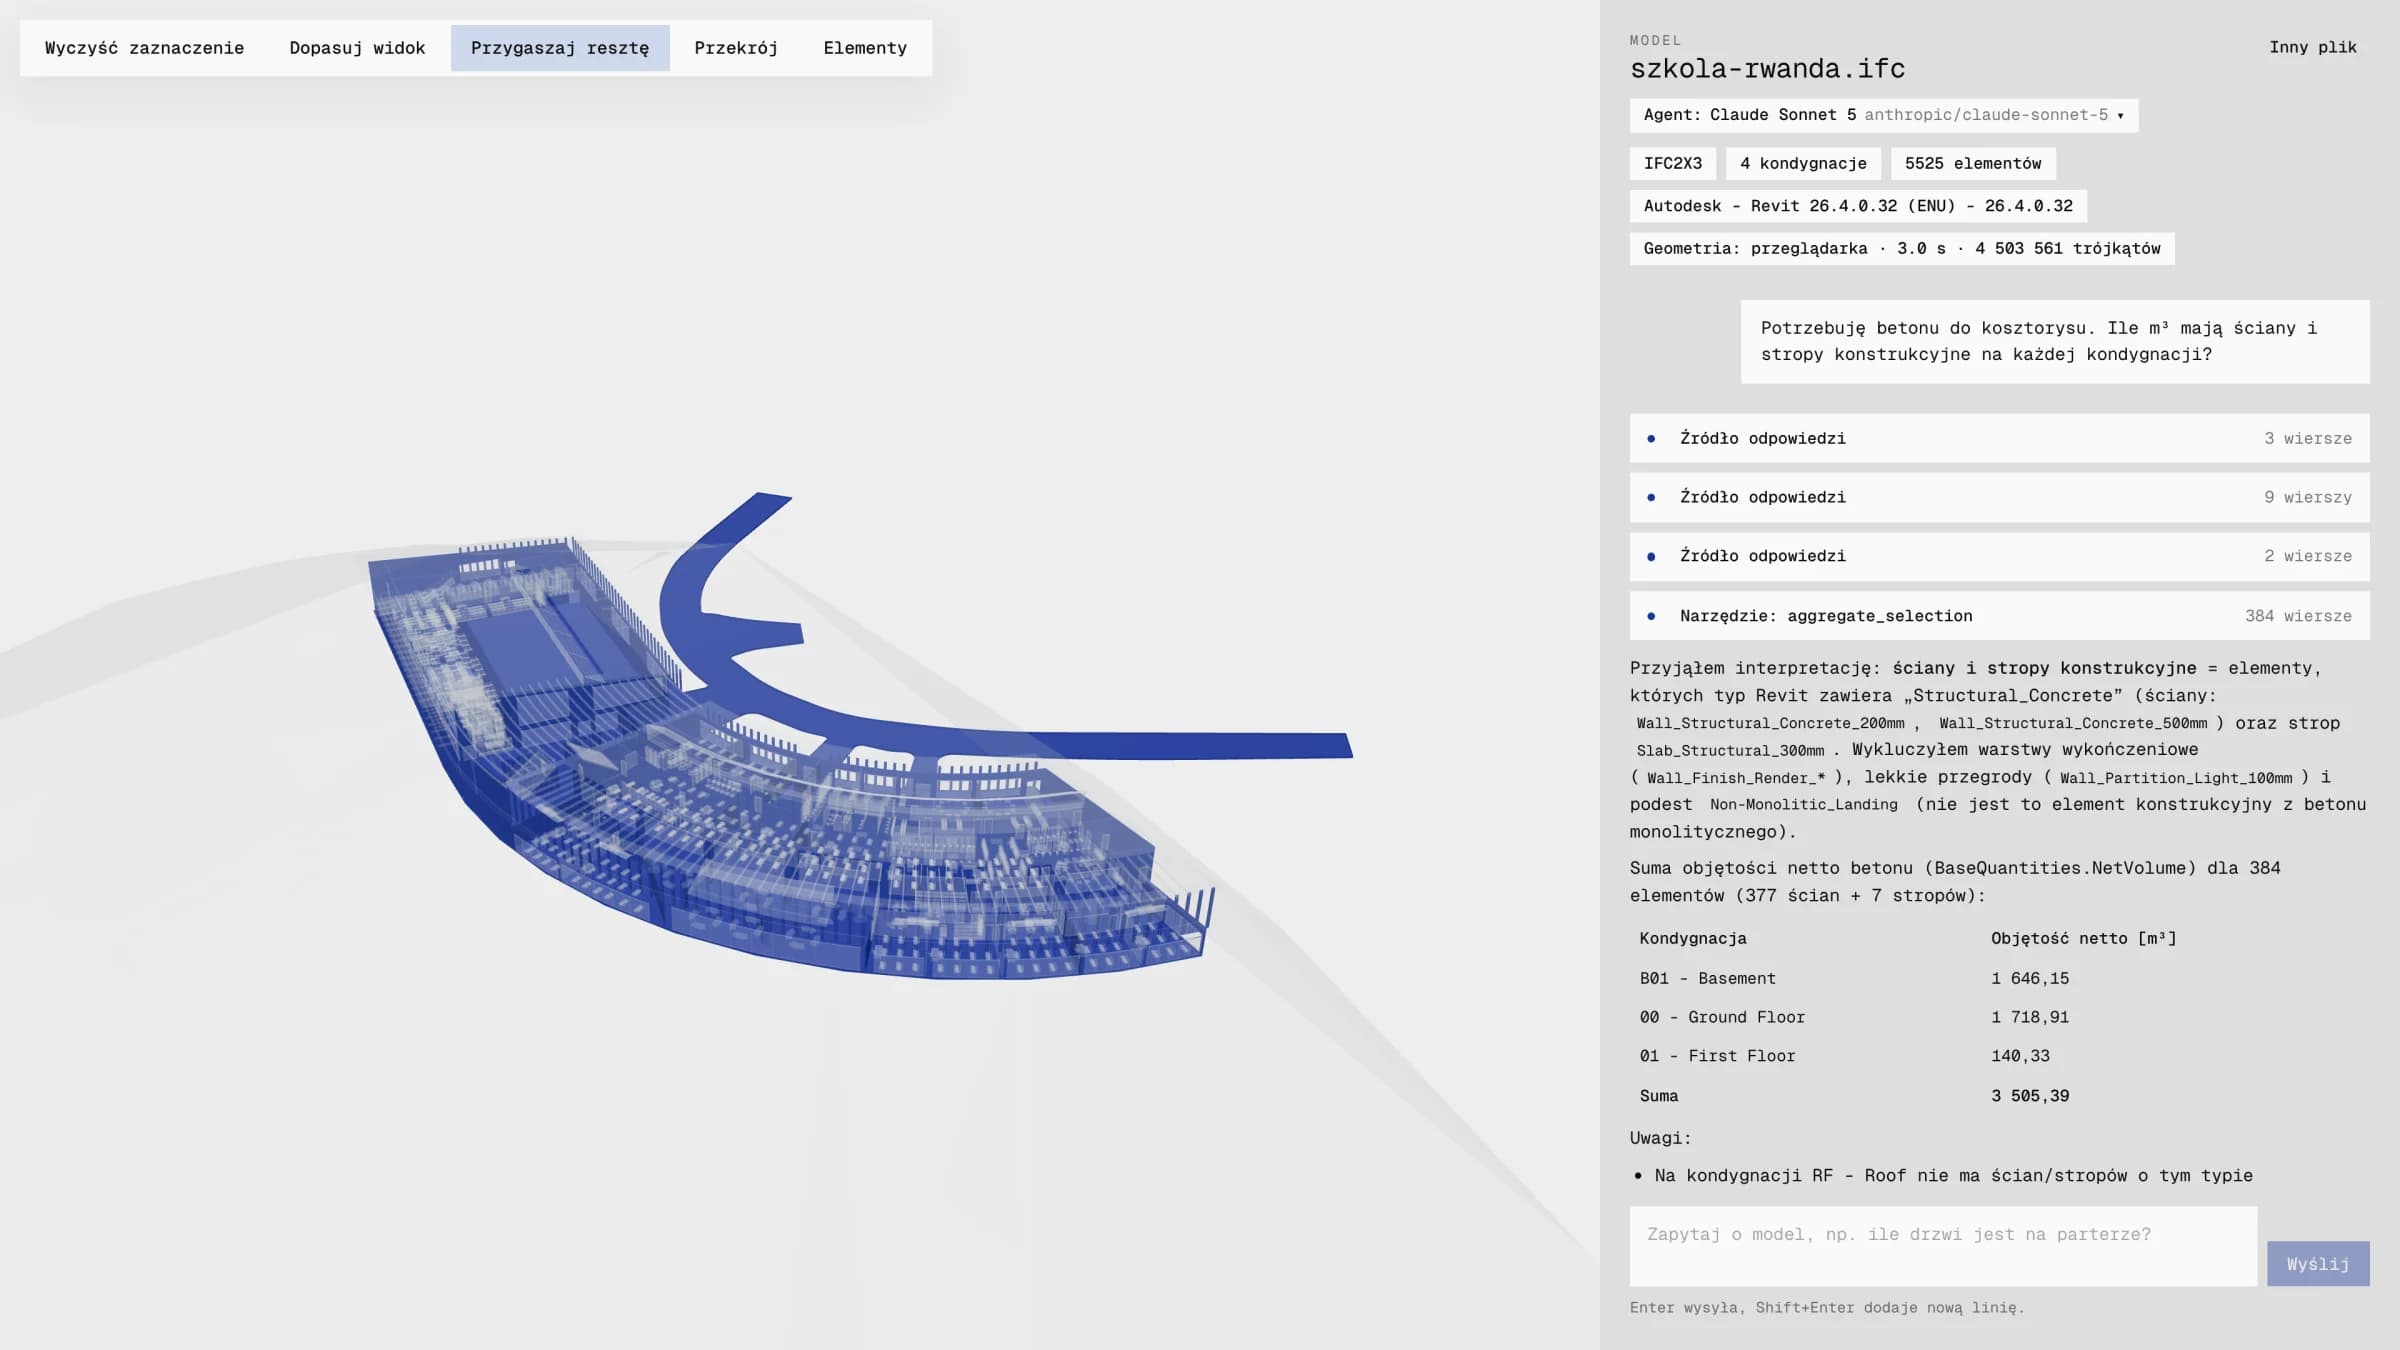This screenshot has width=2400, height=1350.
Task: Click Slab_Structural_300mm code text
Action: click(1730, 751)
